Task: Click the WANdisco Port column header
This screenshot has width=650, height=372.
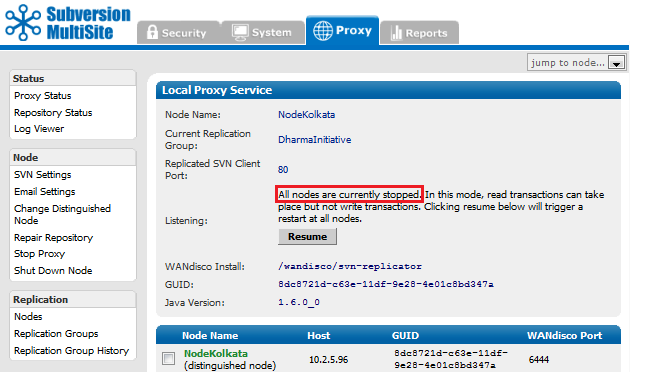Action: [564, 336]
